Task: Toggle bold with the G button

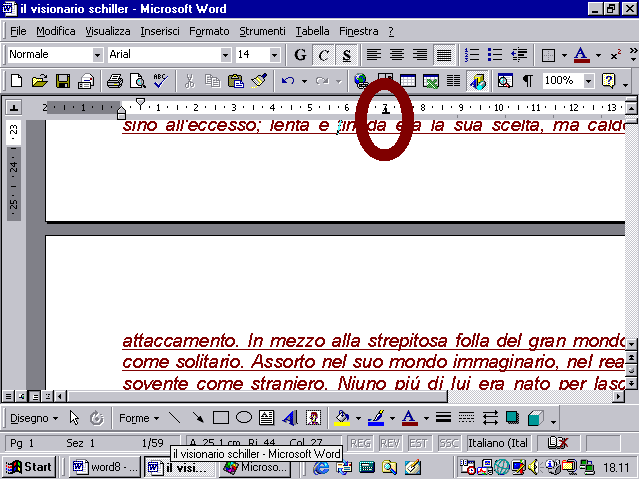Action: coord(300,55)
